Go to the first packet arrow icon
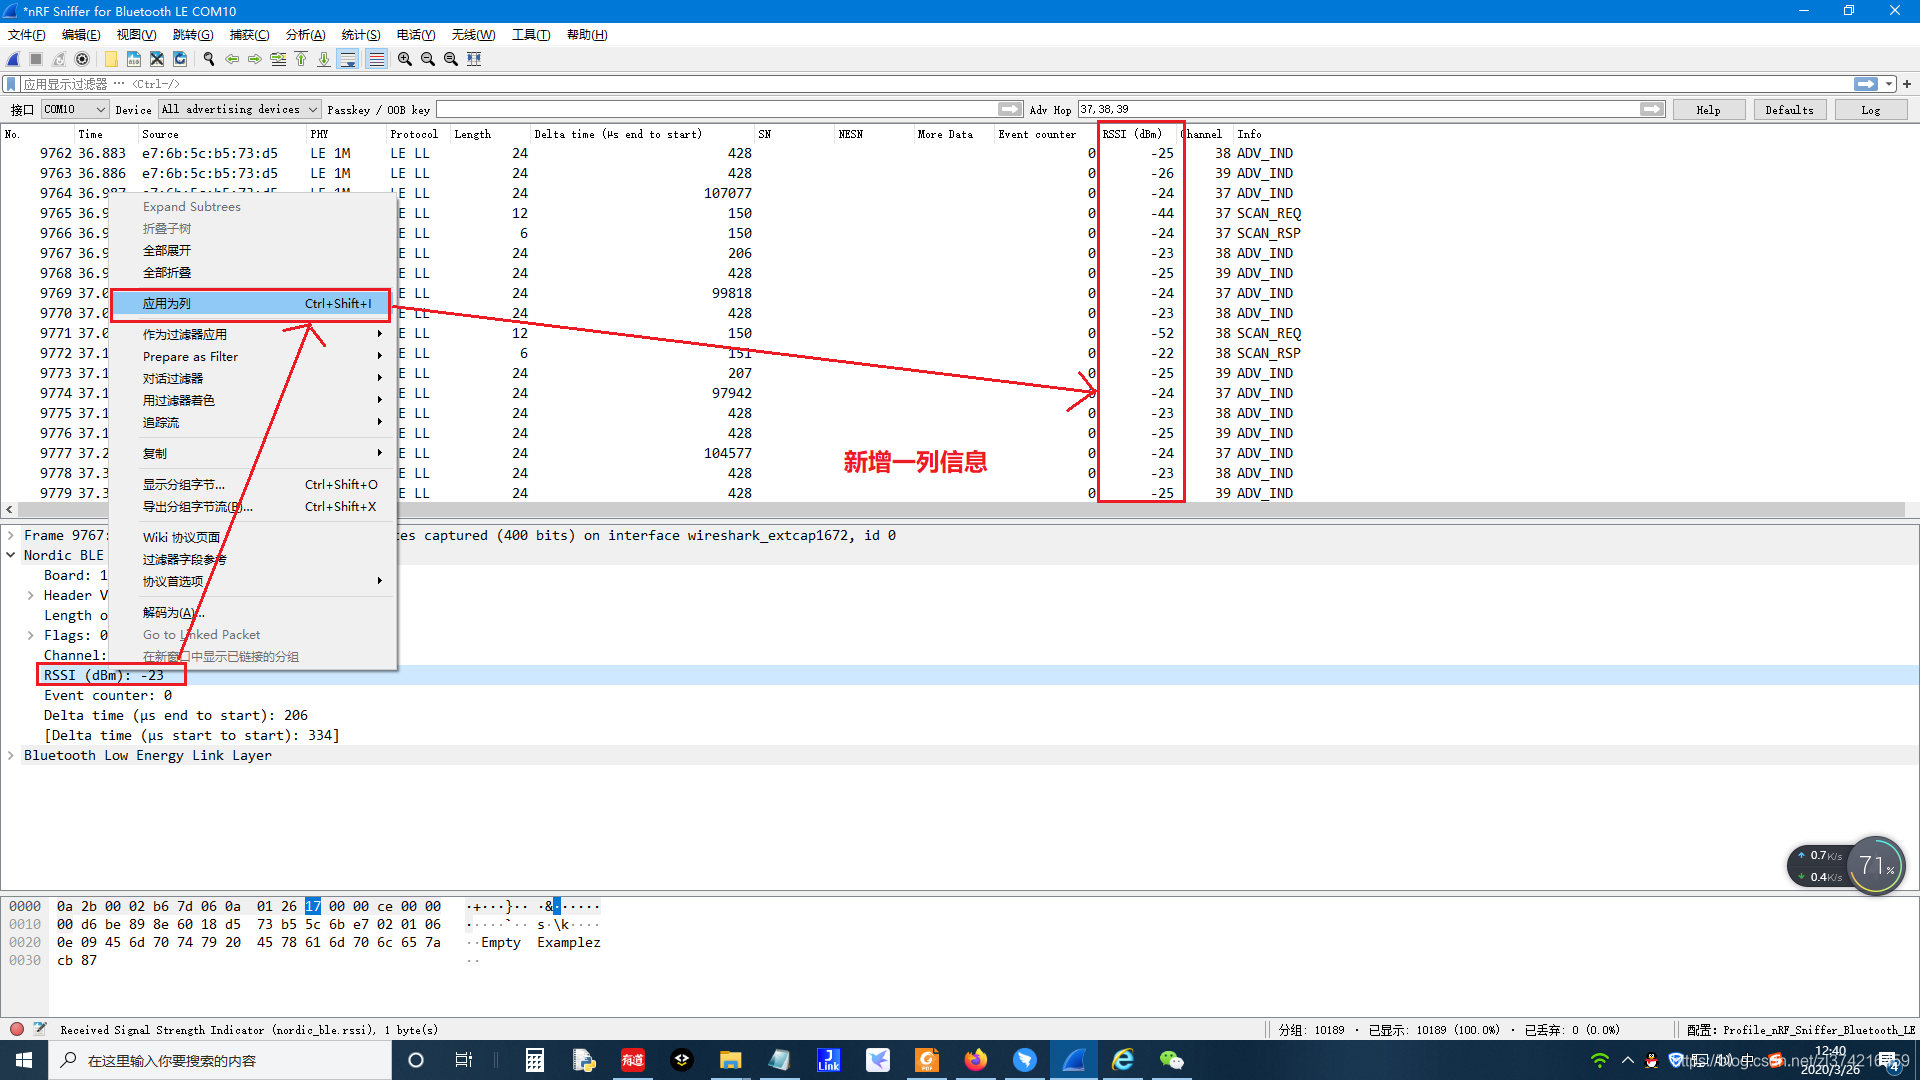Screen dimensions: 1920x1080 (301, 59)
